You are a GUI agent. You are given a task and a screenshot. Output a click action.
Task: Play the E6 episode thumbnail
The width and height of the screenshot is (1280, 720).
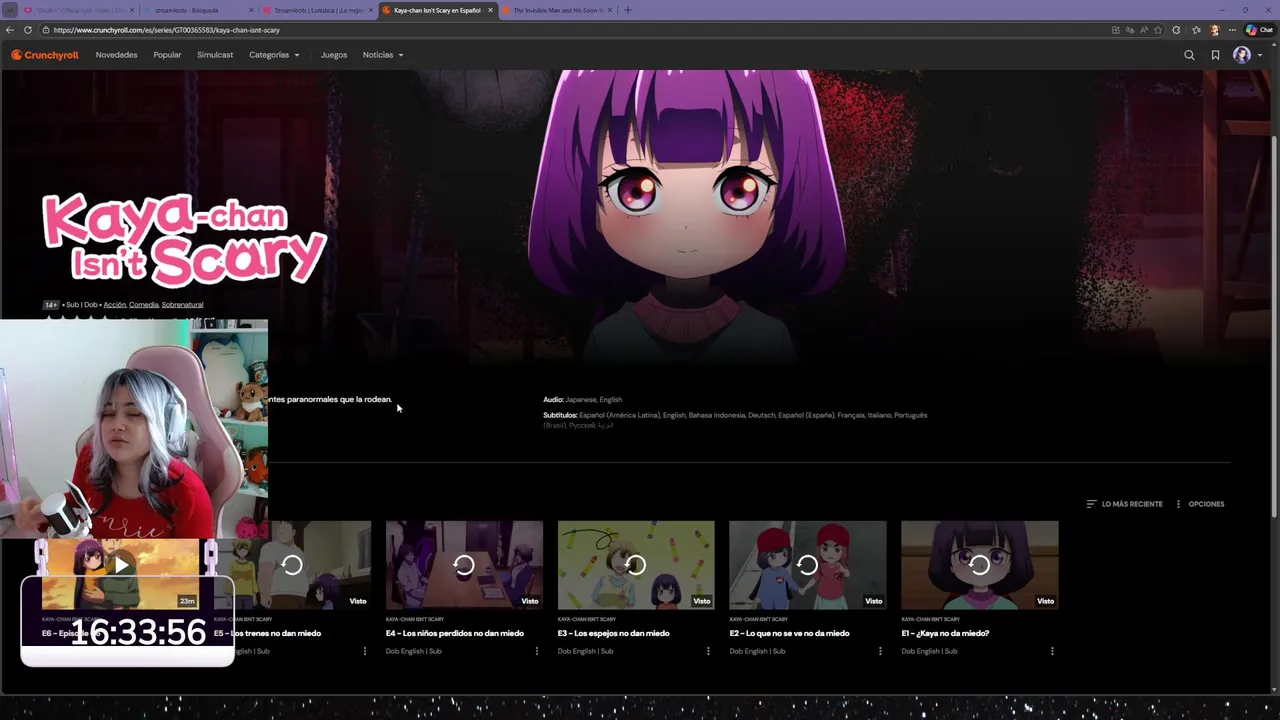(x=121, y=566)
